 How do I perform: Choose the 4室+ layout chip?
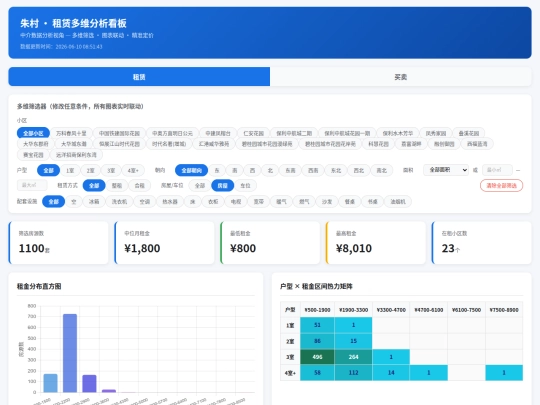133,170
